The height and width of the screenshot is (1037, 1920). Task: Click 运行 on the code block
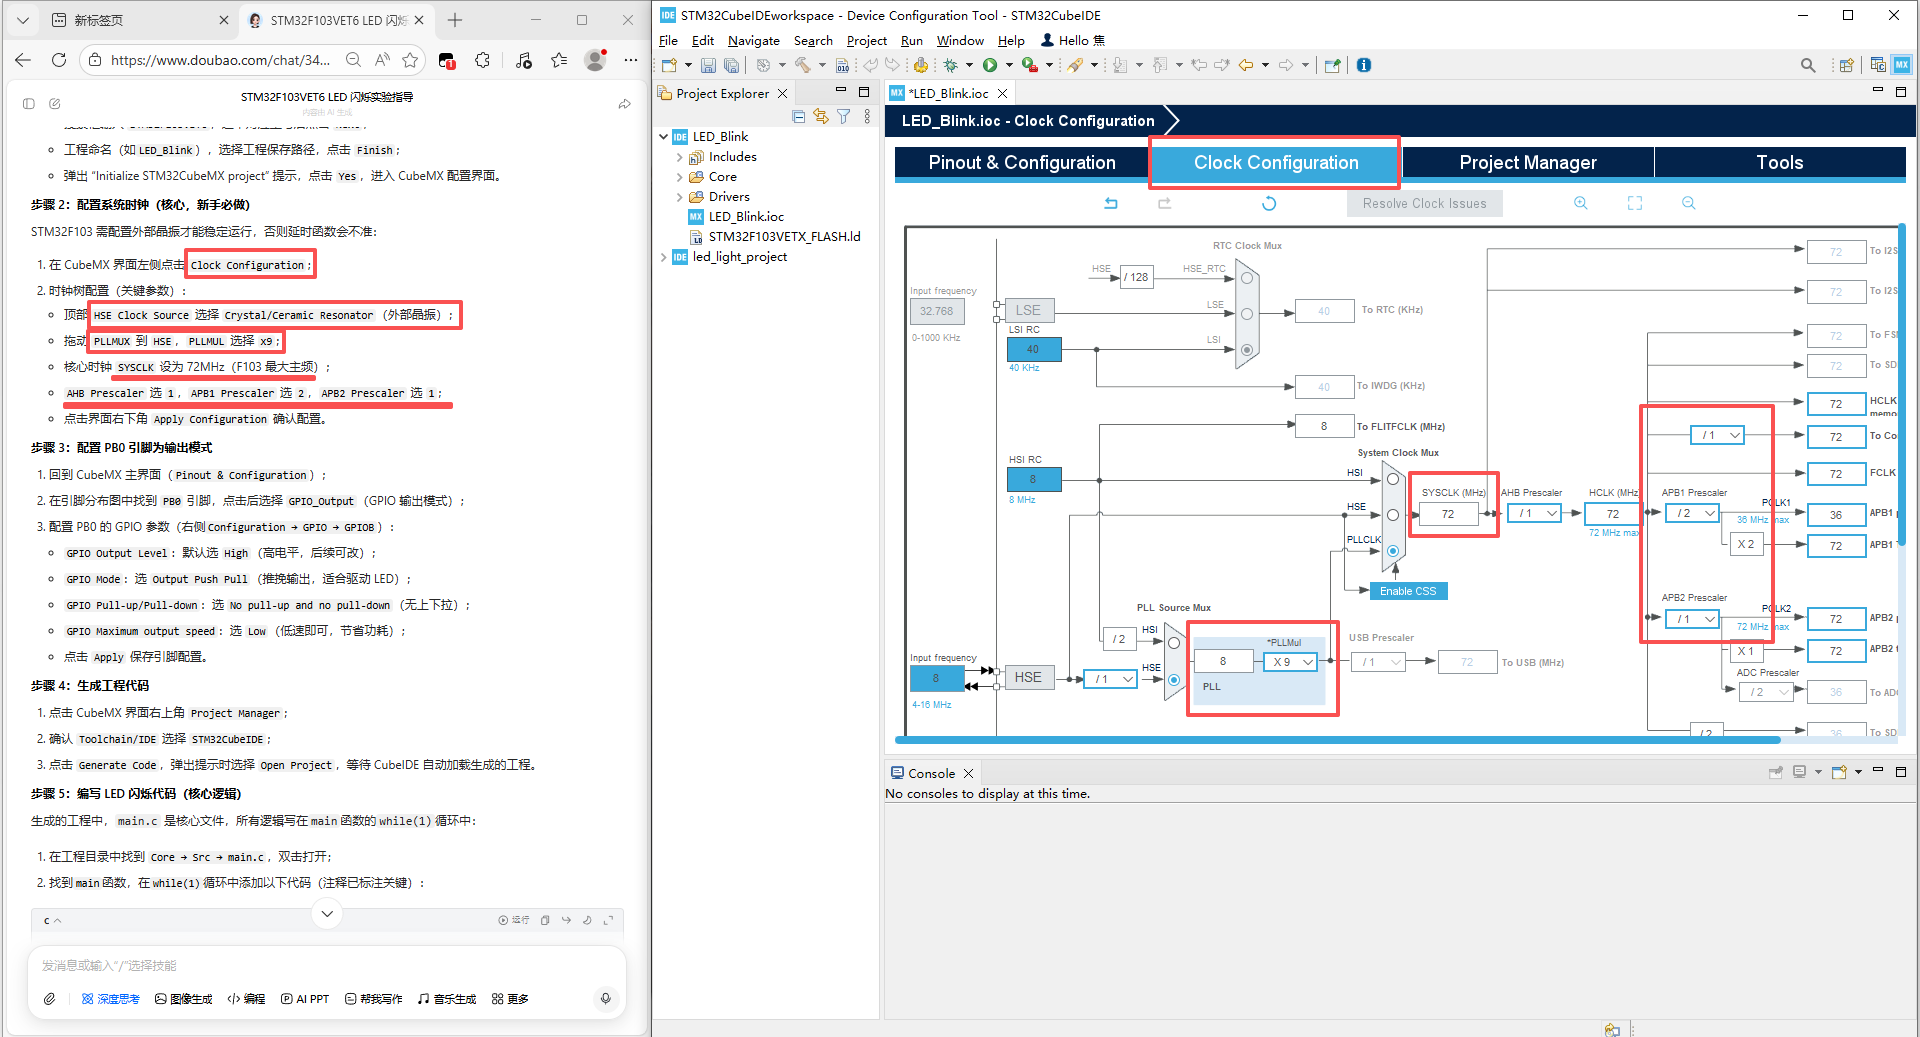[514, 920]
